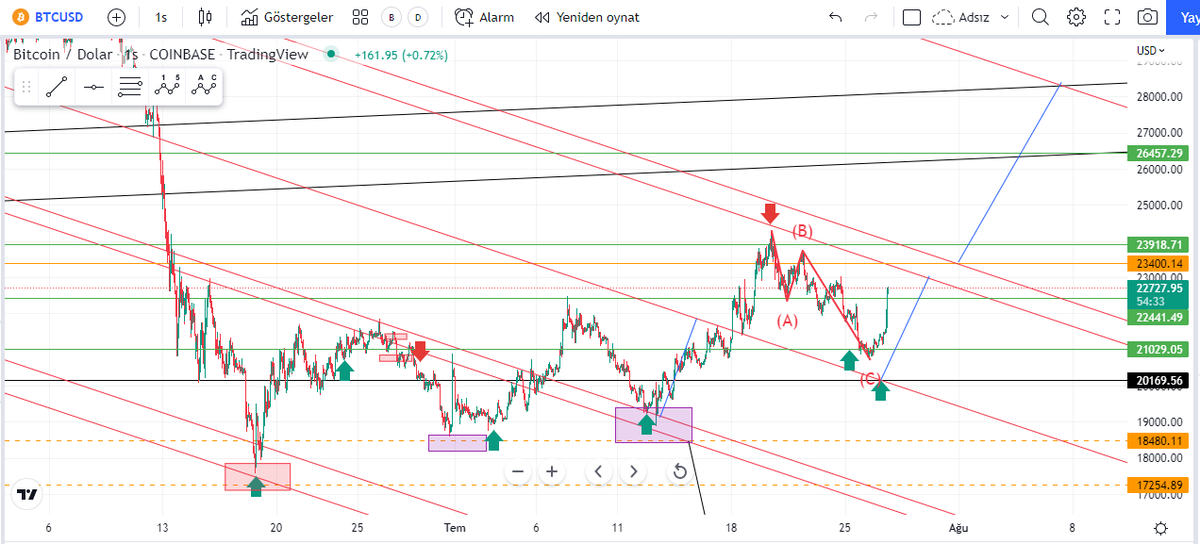
Task: Open indicator templates grid icon
Action: (x=360, y=17)
